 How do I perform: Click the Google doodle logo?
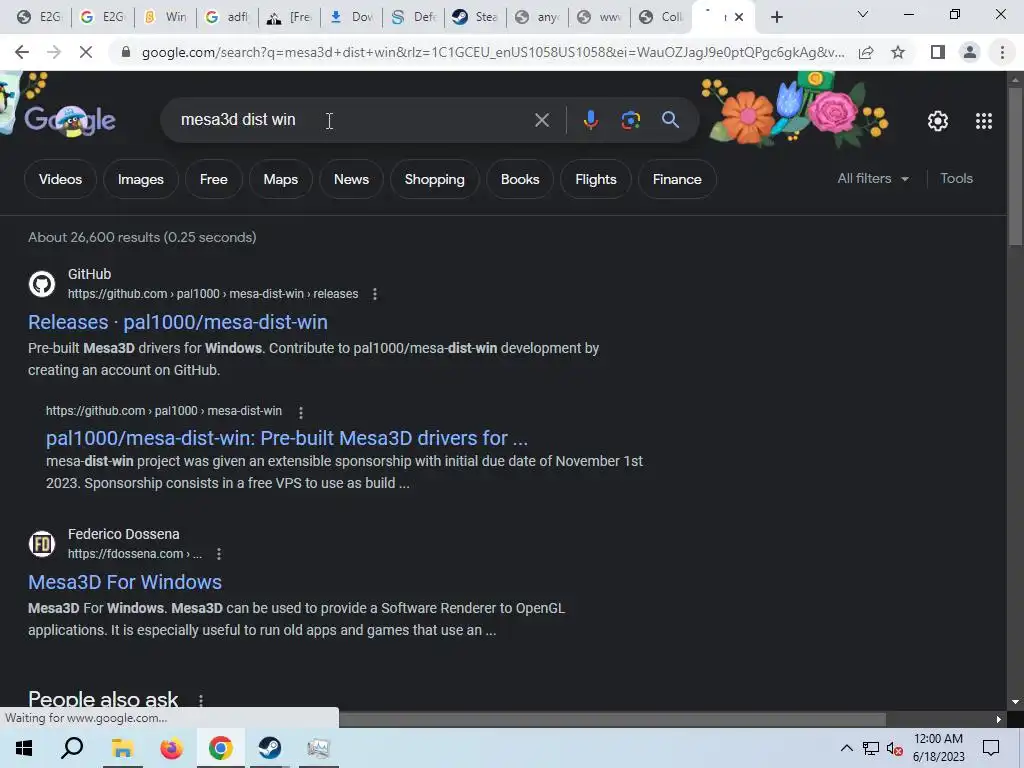(69, 120)
